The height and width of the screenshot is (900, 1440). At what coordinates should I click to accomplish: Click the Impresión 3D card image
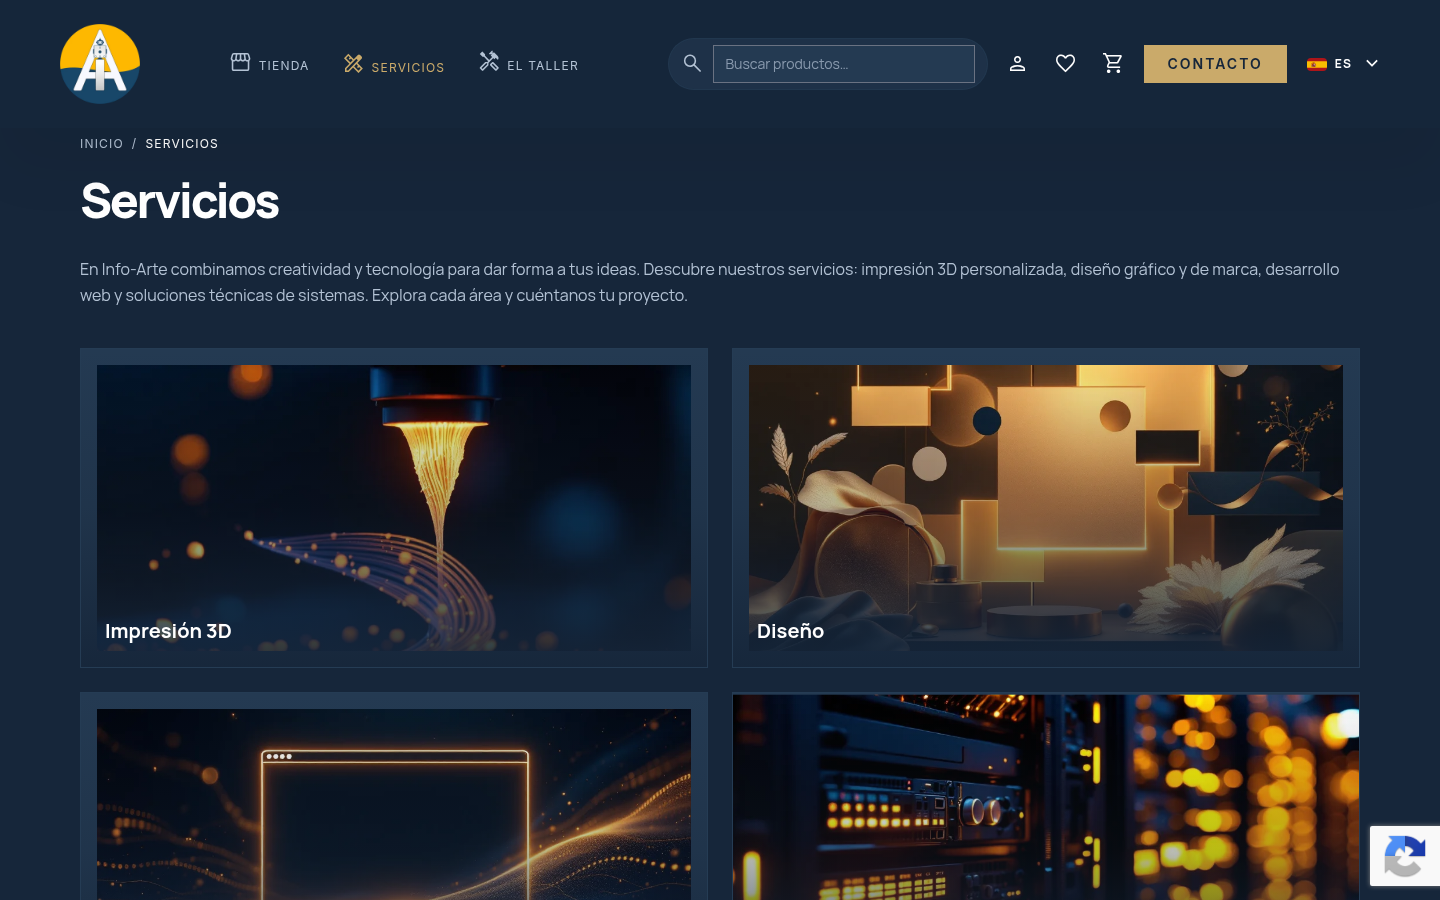pyautogui.click(x=394, y=508)
